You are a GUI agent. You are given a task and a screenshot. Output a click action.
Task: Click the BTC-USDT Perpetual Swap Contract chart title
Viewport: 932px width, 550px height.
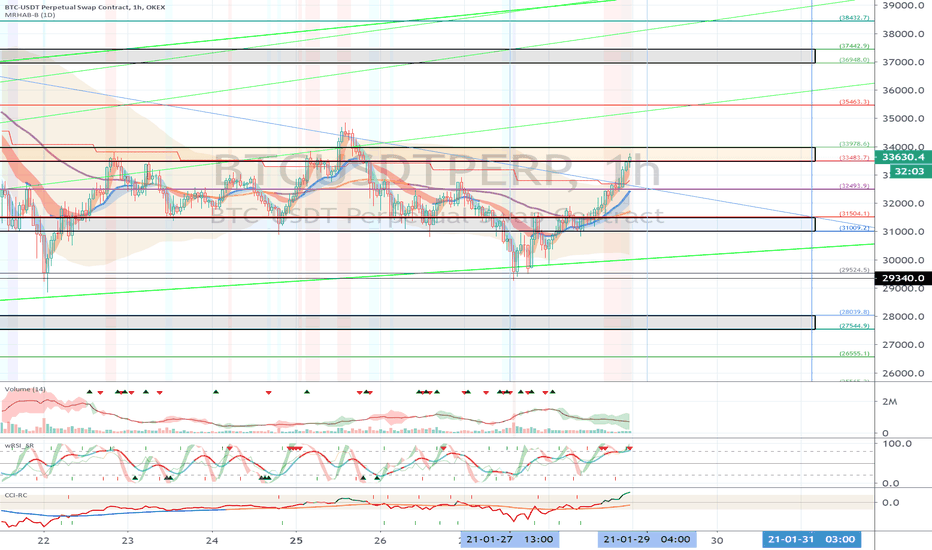pyautogui.click(x=85, y=7)
